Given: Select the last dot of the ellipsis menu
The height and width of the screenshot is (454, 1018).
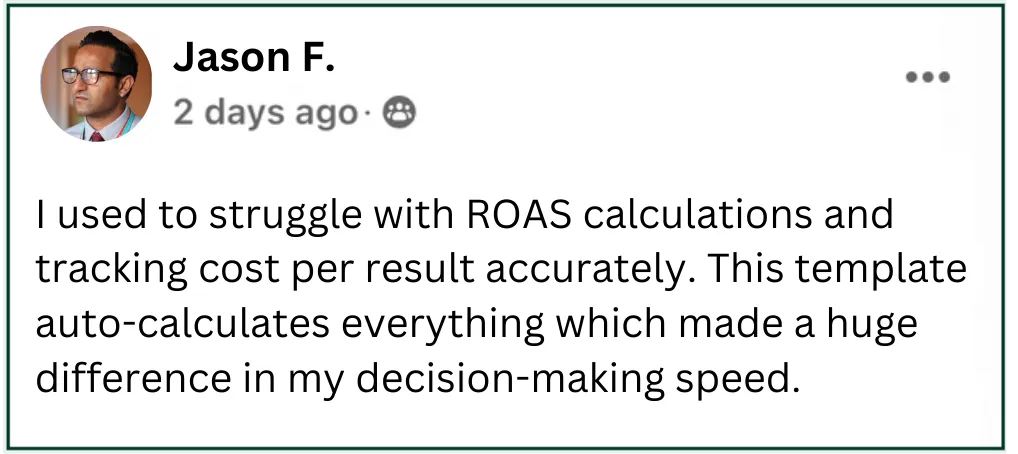Looking at the screenshot, I should click(x=944, y=77).
